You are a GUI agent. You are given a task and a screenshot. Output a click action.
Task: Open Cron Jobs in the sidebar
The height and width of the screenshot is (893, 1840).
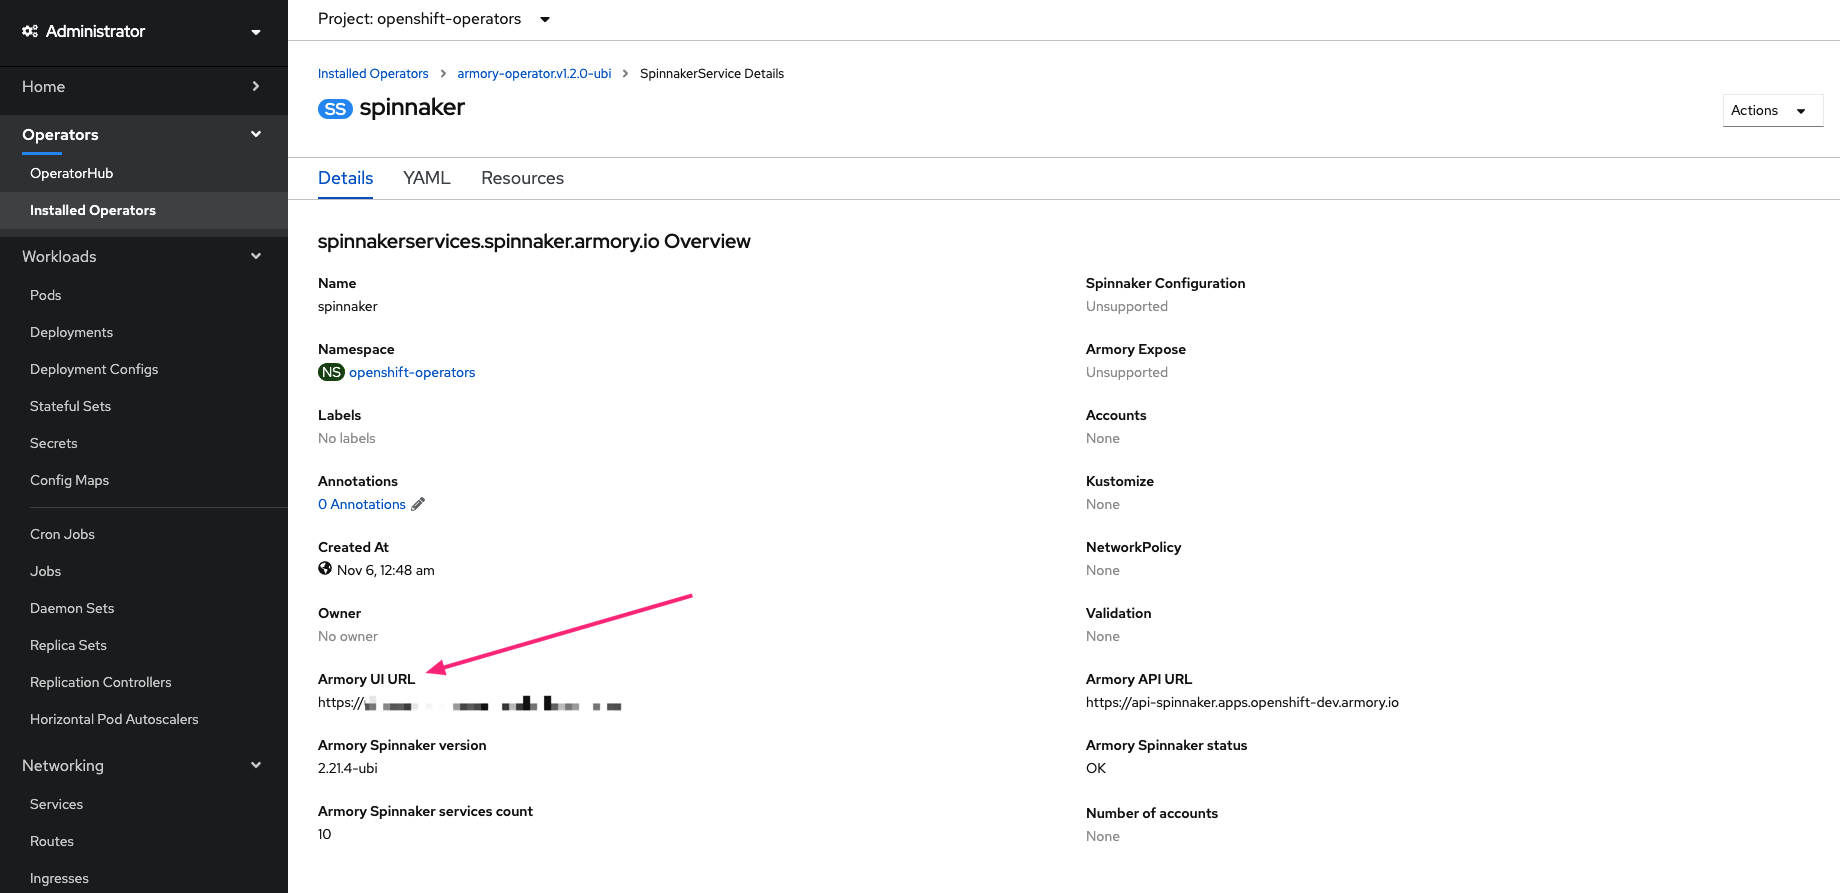62,534
